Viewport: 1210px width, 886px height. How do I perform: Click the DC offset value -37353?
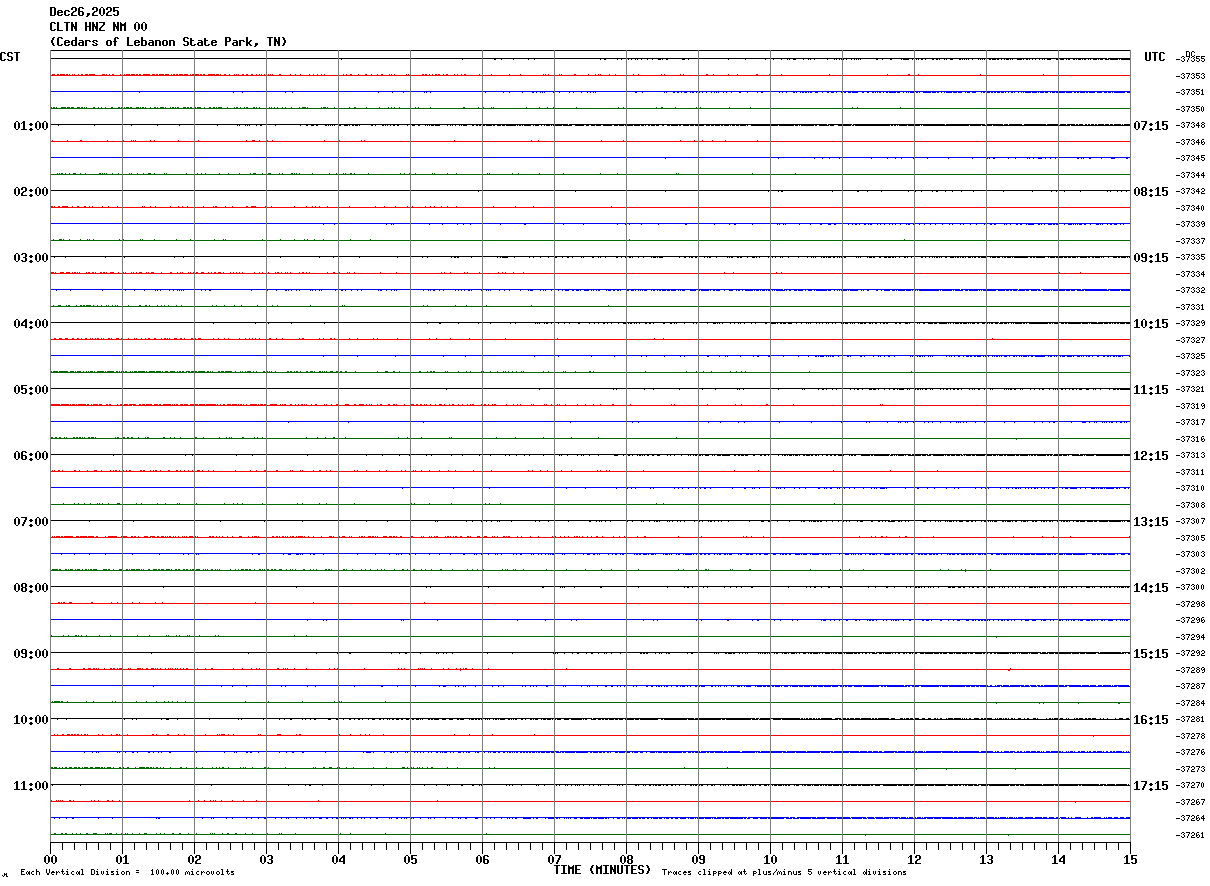point(1190,76)
